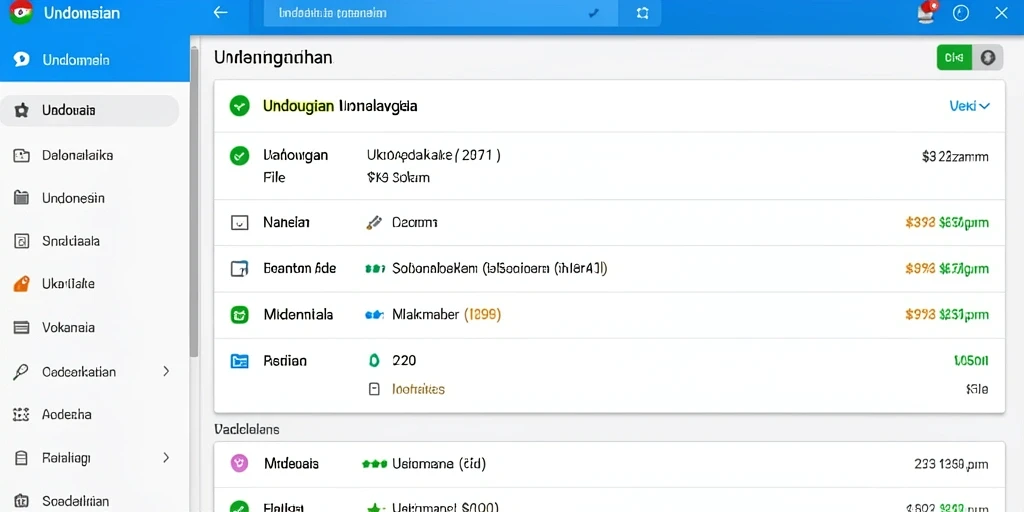Click the sidebar vertical scrollbar
The height and width of the screenshot is (512, 1024).
(x=193, y=202)
